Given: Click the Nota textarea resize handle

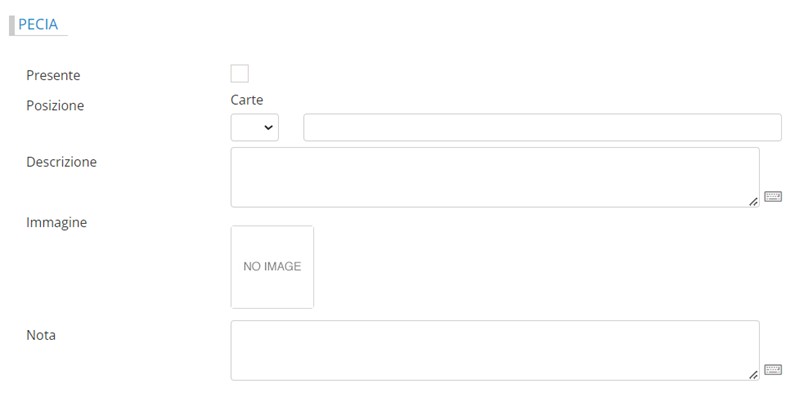Looking at the screenshot, I should click(x=753, y=374).
